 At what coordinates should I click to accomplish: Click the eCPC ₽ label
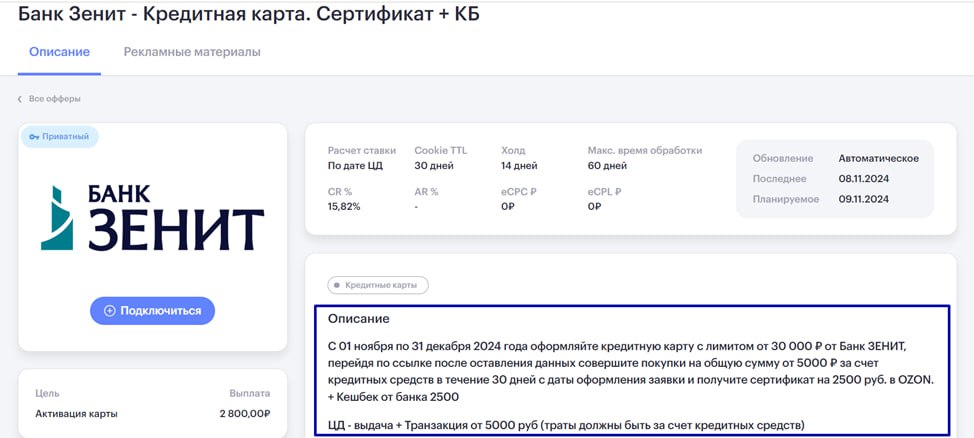point(519,192)
